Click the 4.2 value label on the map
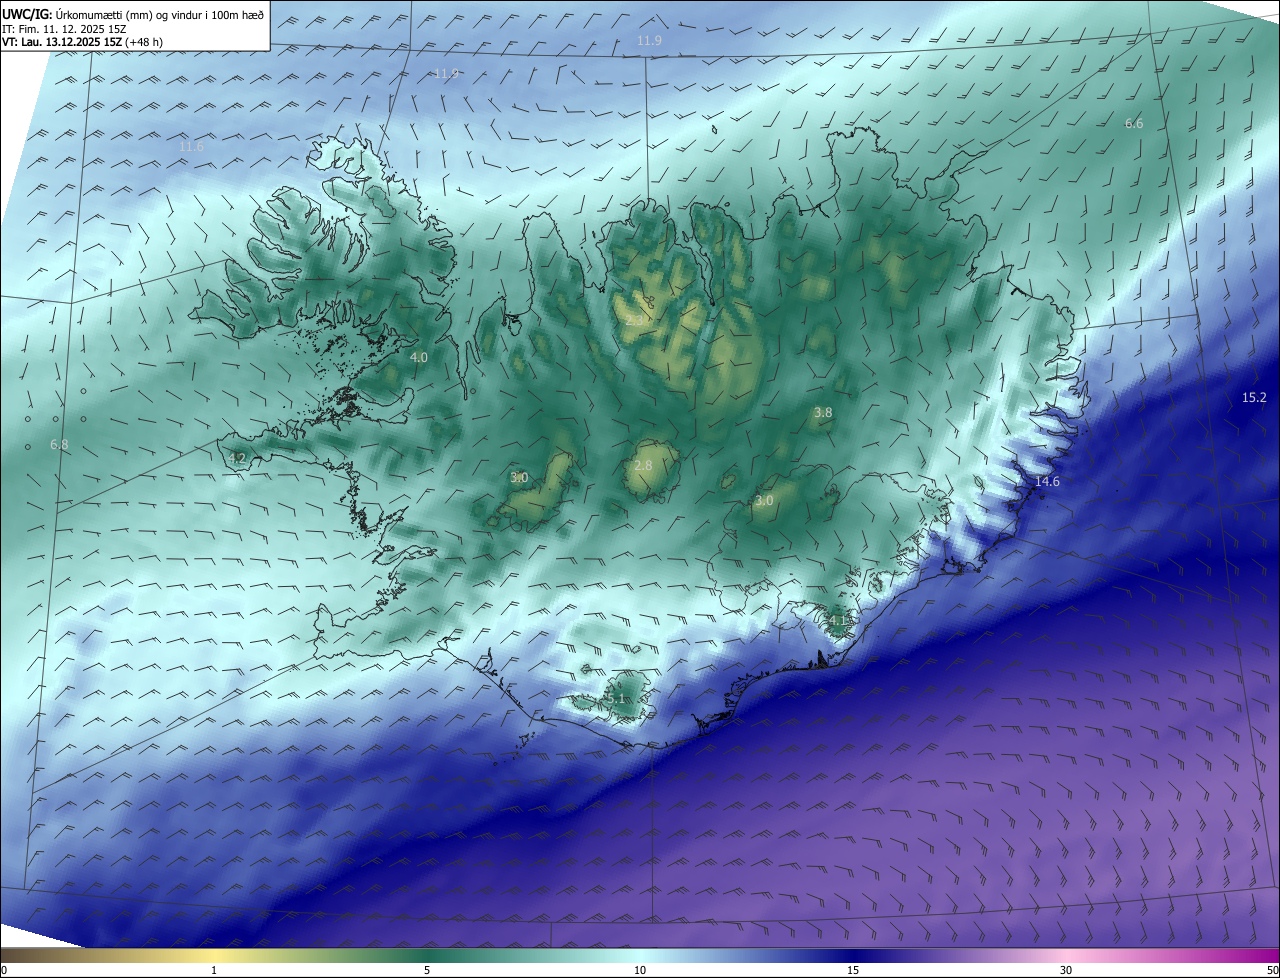Image resolution: width=1280 pixels, height=978 pixels. (237, 458)
